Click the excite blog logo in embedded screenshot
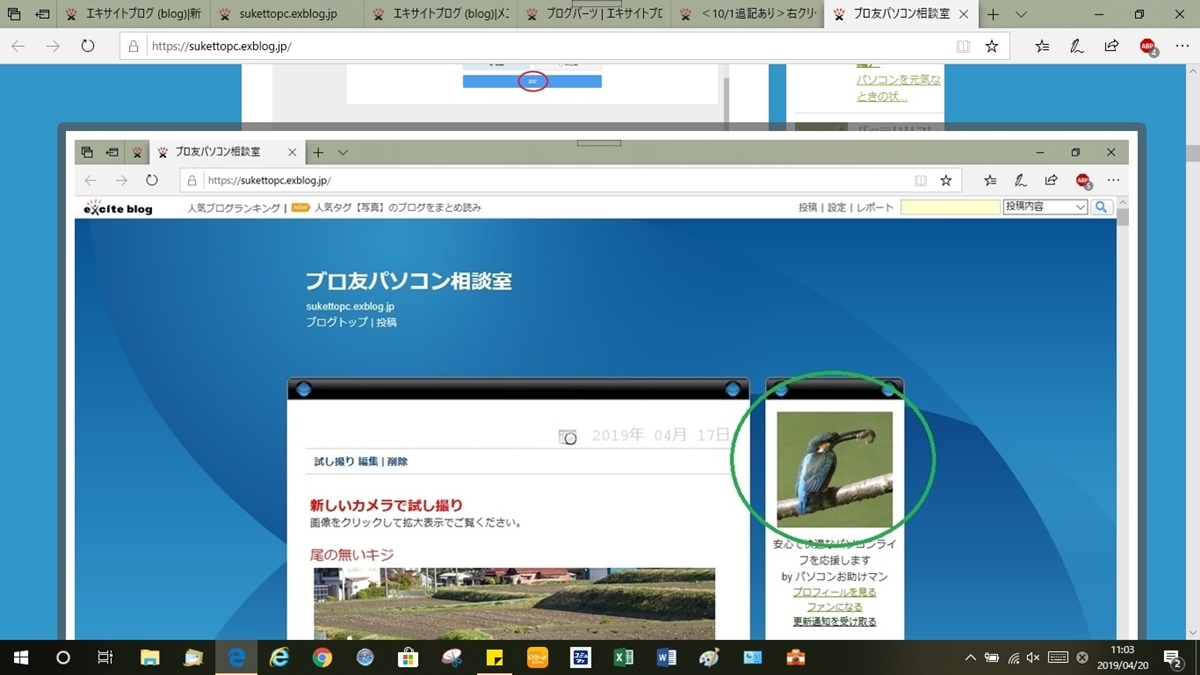The width and height of the screenshot is (1200, 675). click(x=118, y=208)
